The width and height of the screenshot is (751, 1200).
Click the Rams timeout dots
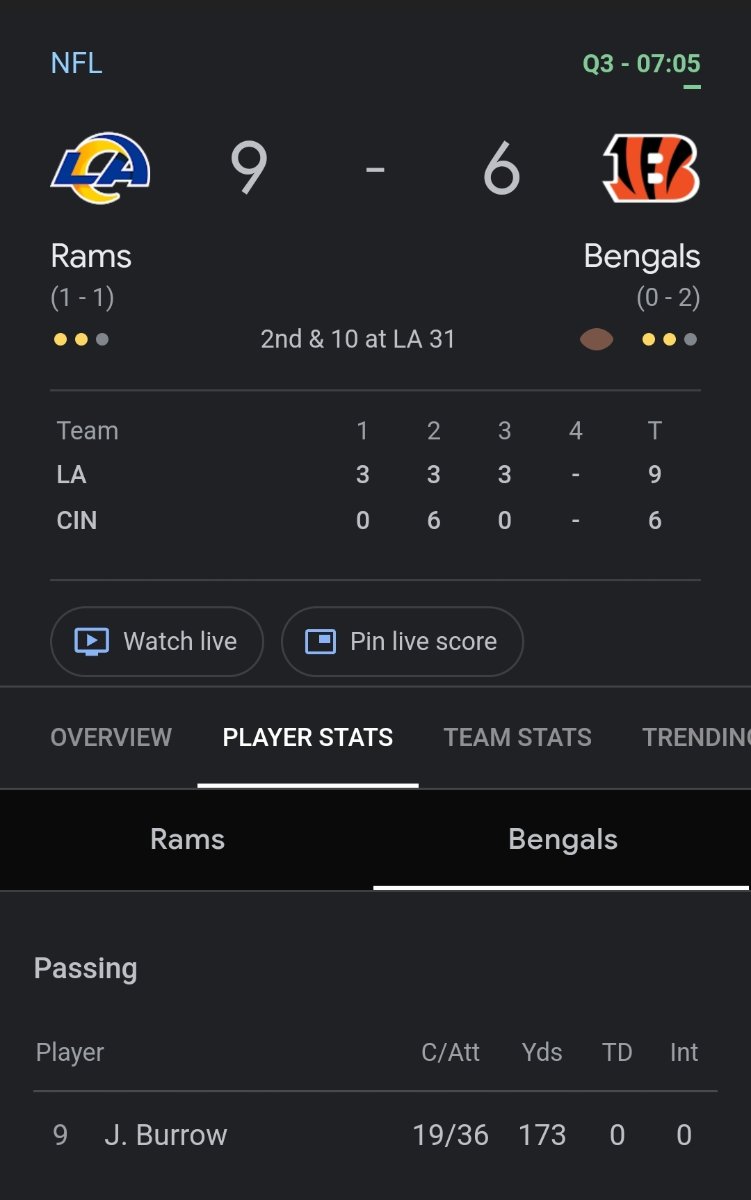[x=81, y=339]
